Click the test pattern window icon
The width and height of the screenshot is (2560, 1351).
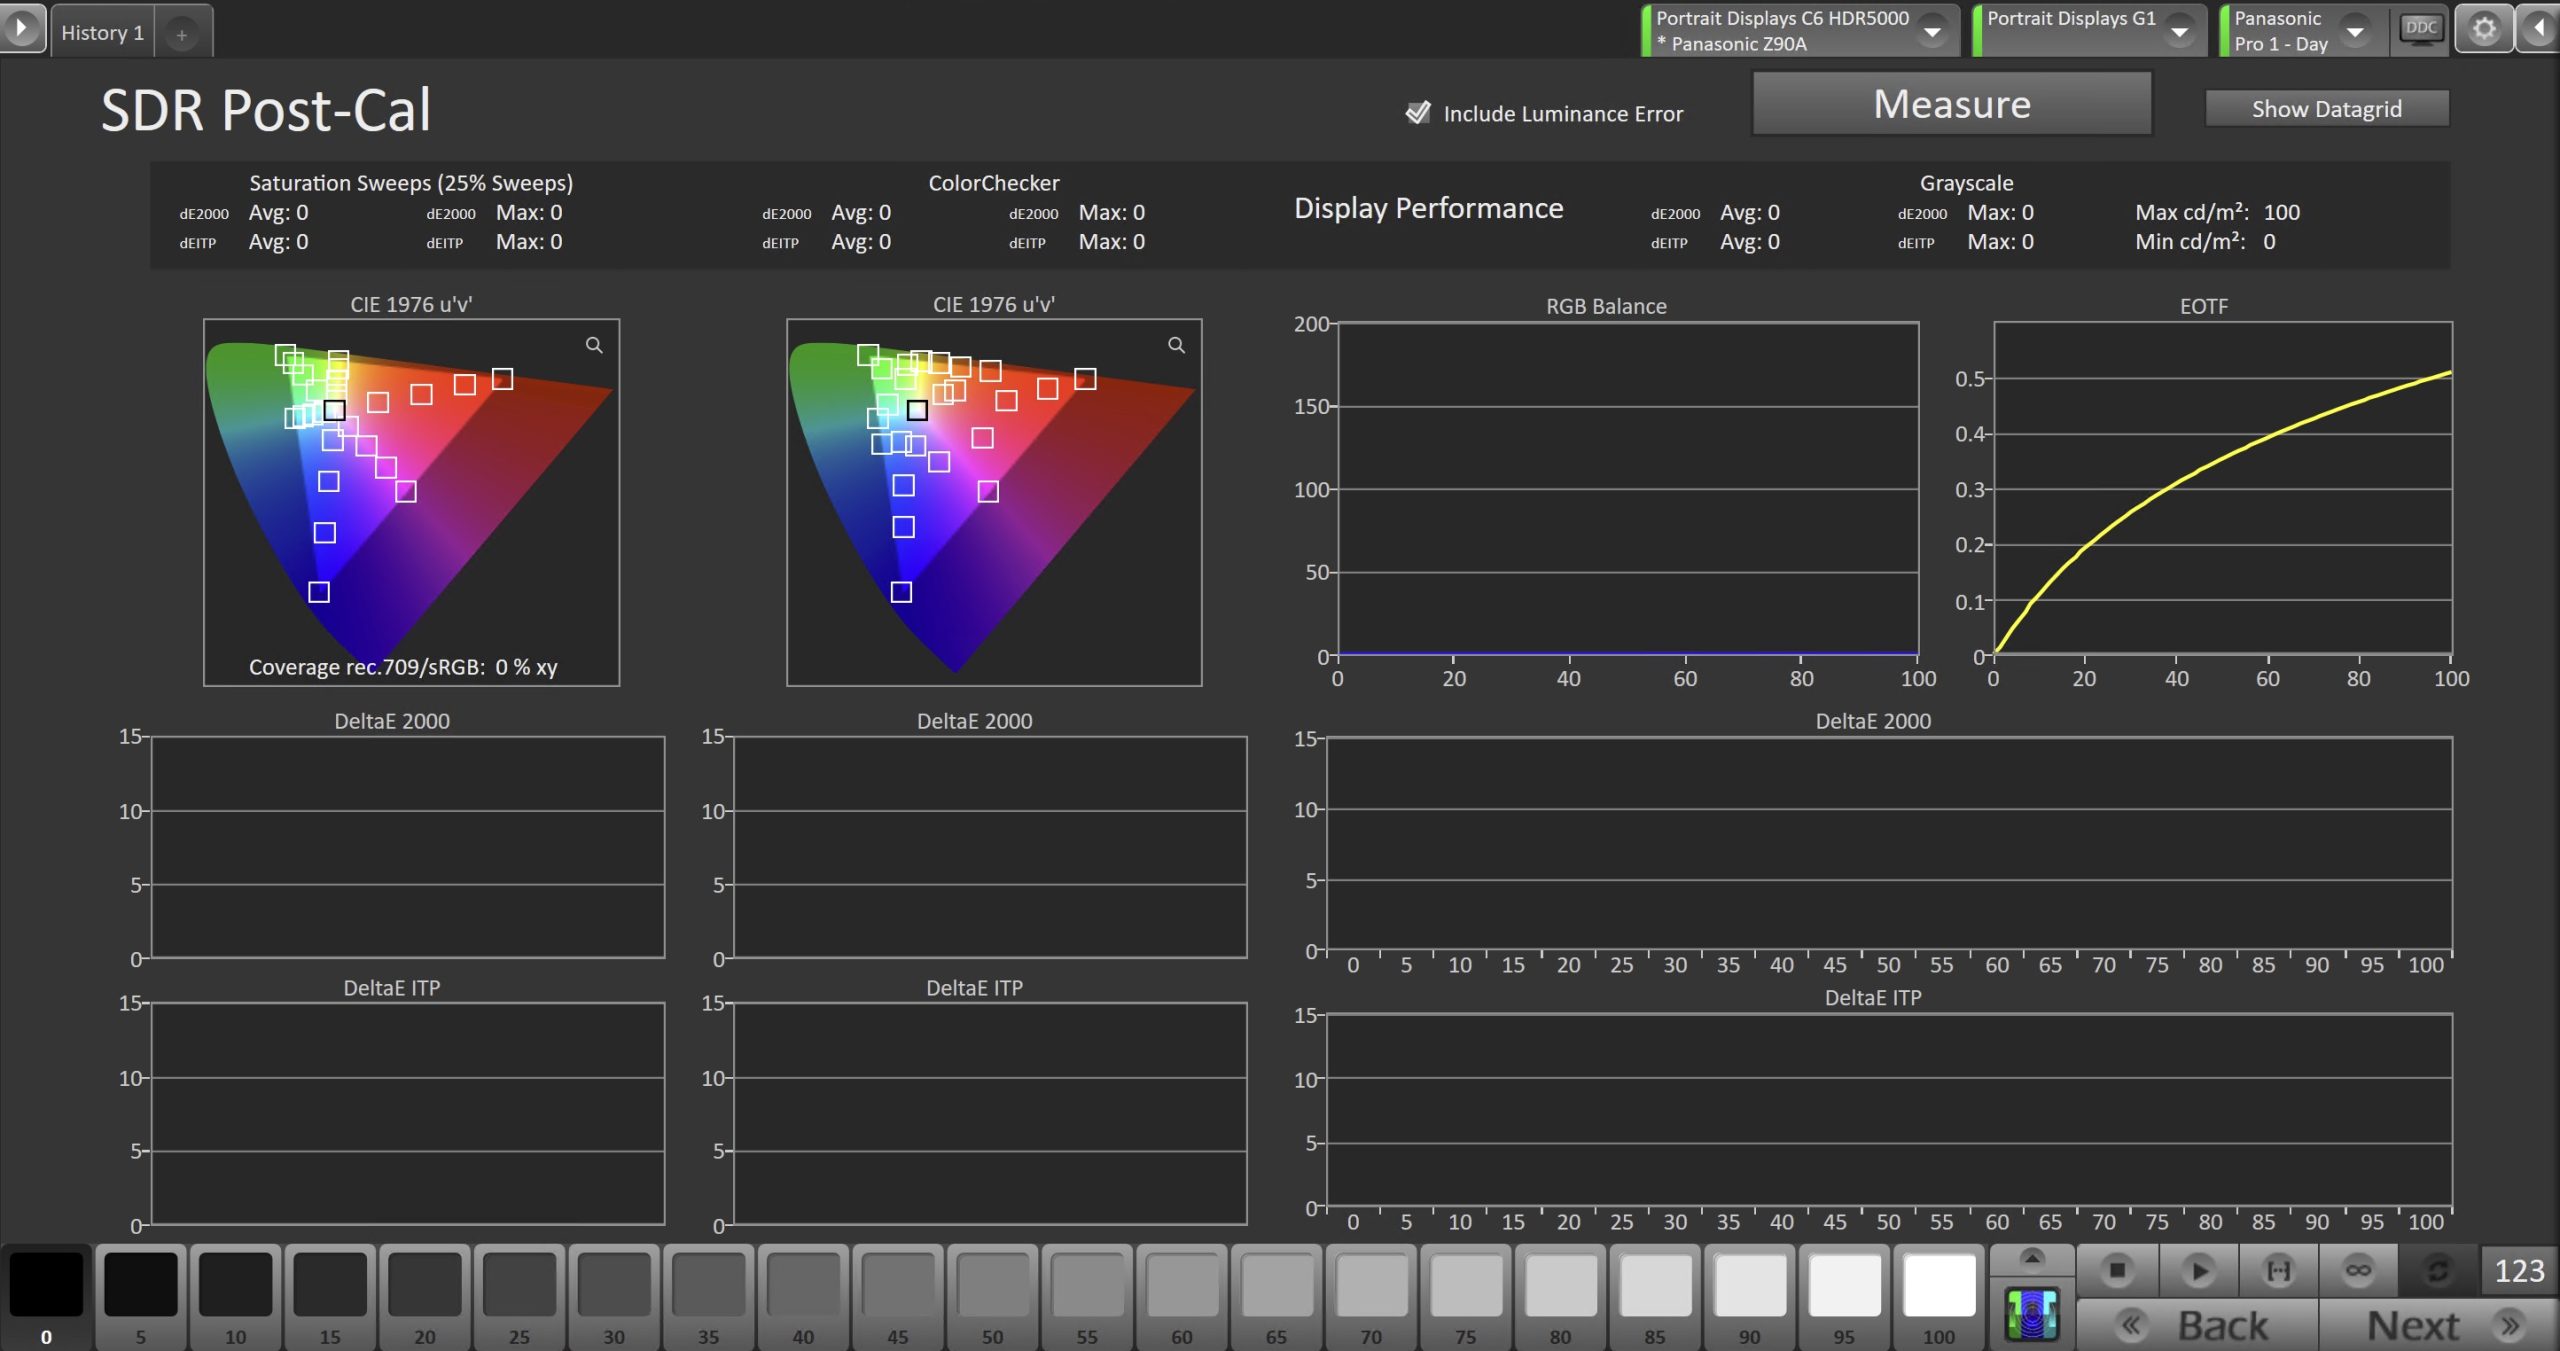point(2031,1314)
